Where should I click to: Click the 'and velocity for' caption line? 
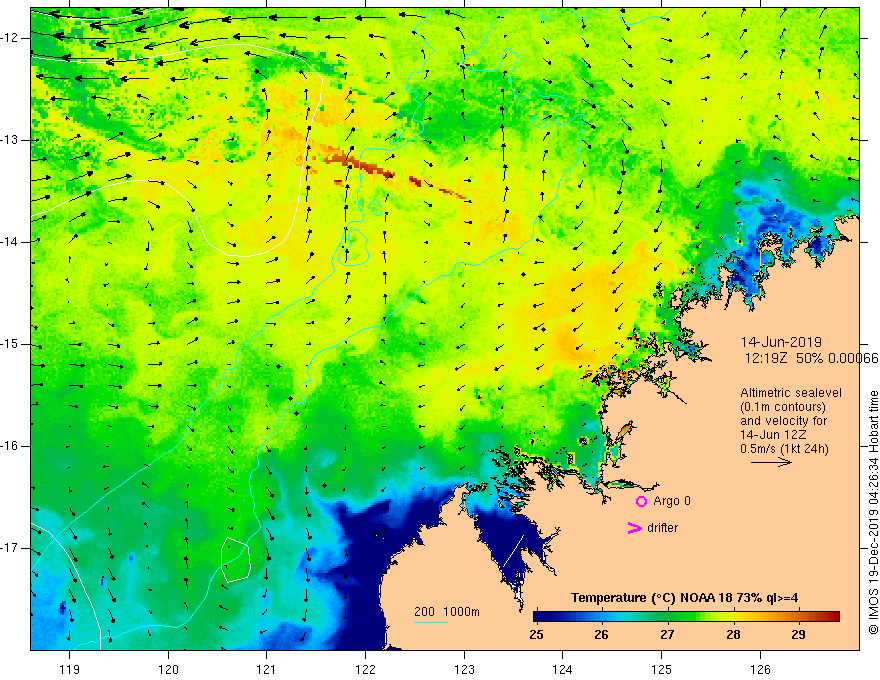click(783, 420)
